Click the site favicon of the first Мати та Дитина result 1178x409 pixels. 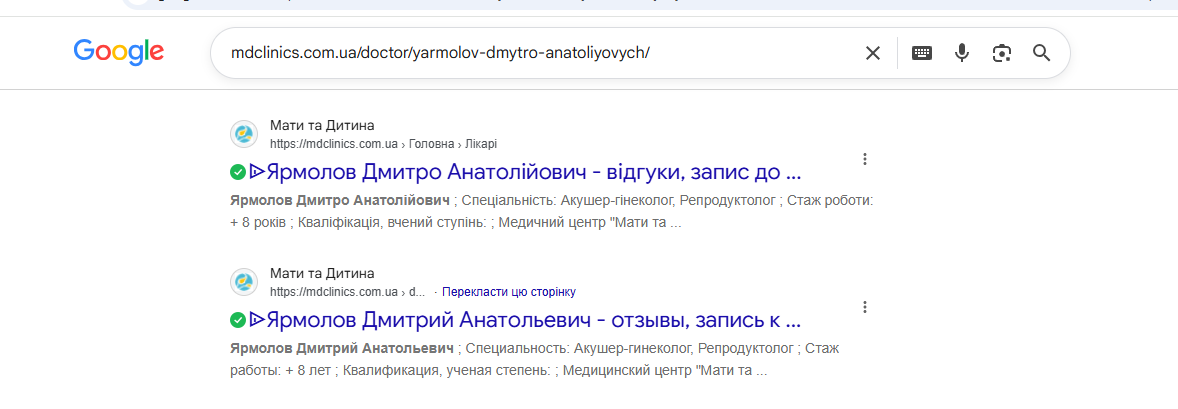click(244, 135)
